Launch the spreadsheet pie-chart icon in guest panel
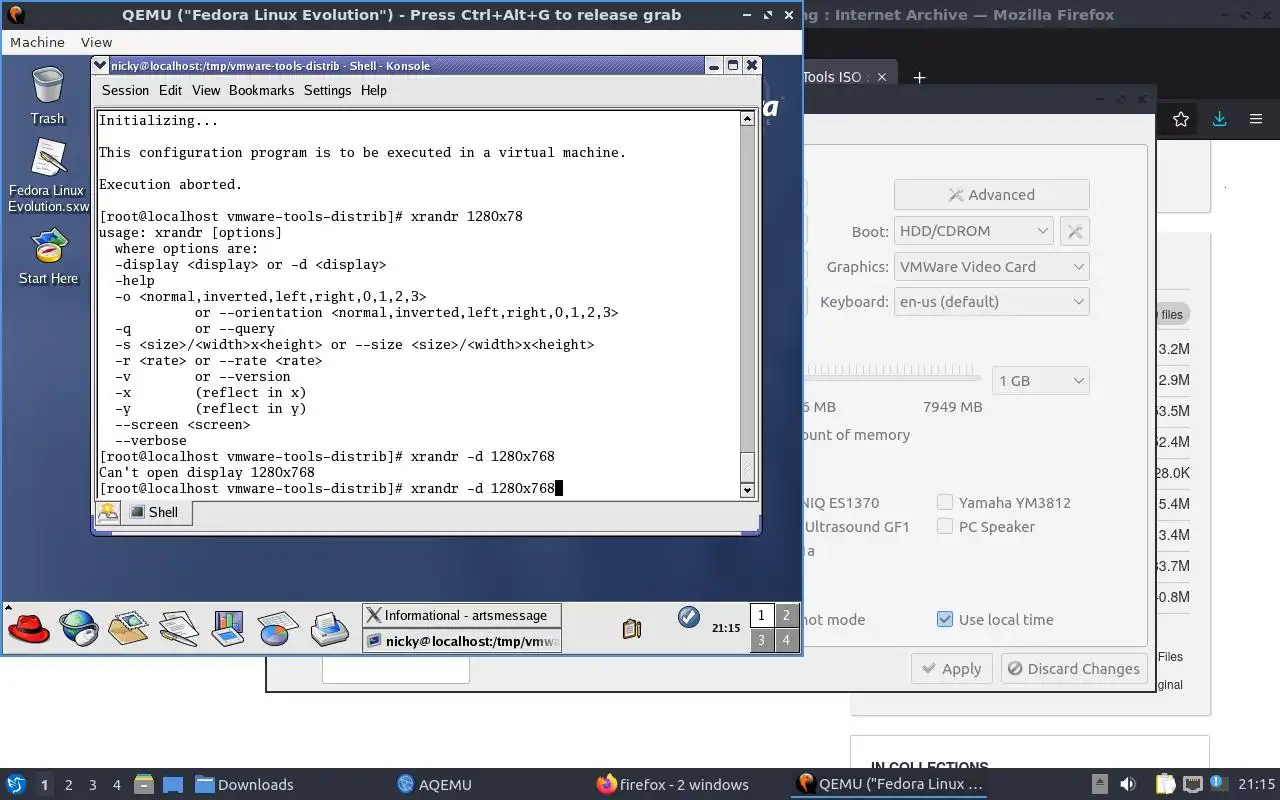1280x800 pixels. point(278,628)
